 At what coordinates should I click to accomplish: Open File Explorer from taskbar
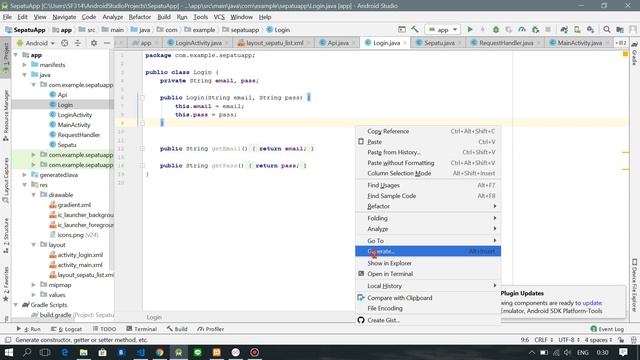(x=84, y=352)
